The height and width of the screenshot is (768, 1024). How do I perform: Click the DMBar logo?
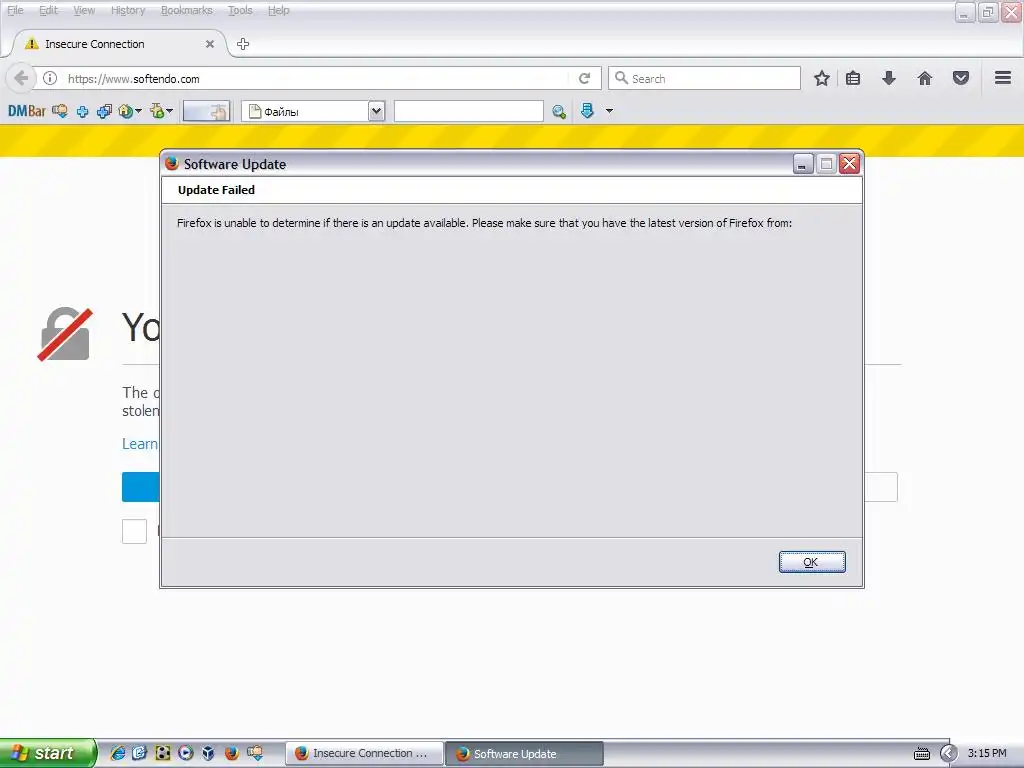[x=27, y=111]
